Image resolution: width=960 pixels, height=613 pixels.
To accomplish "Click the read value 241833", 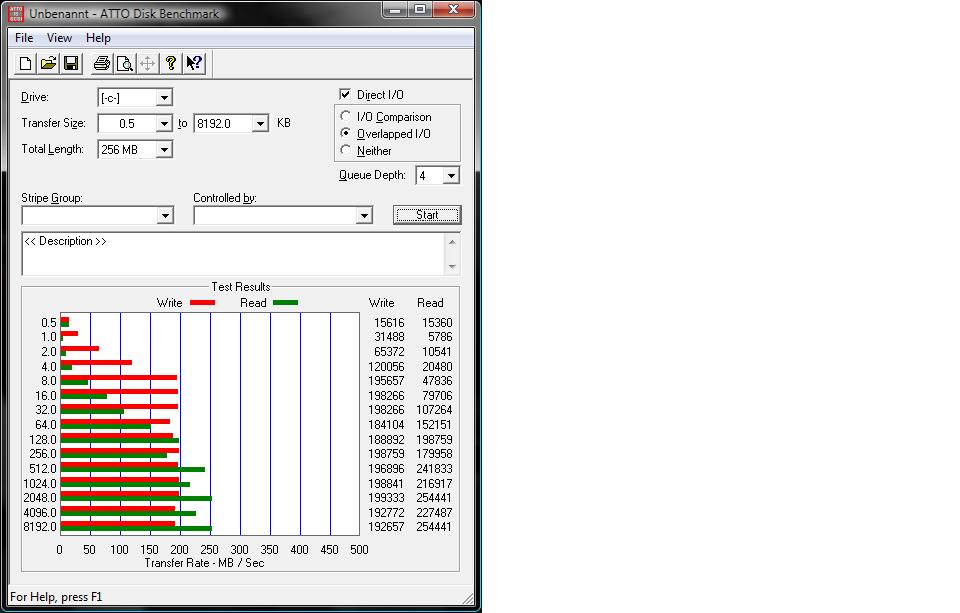I will point(434,469).
